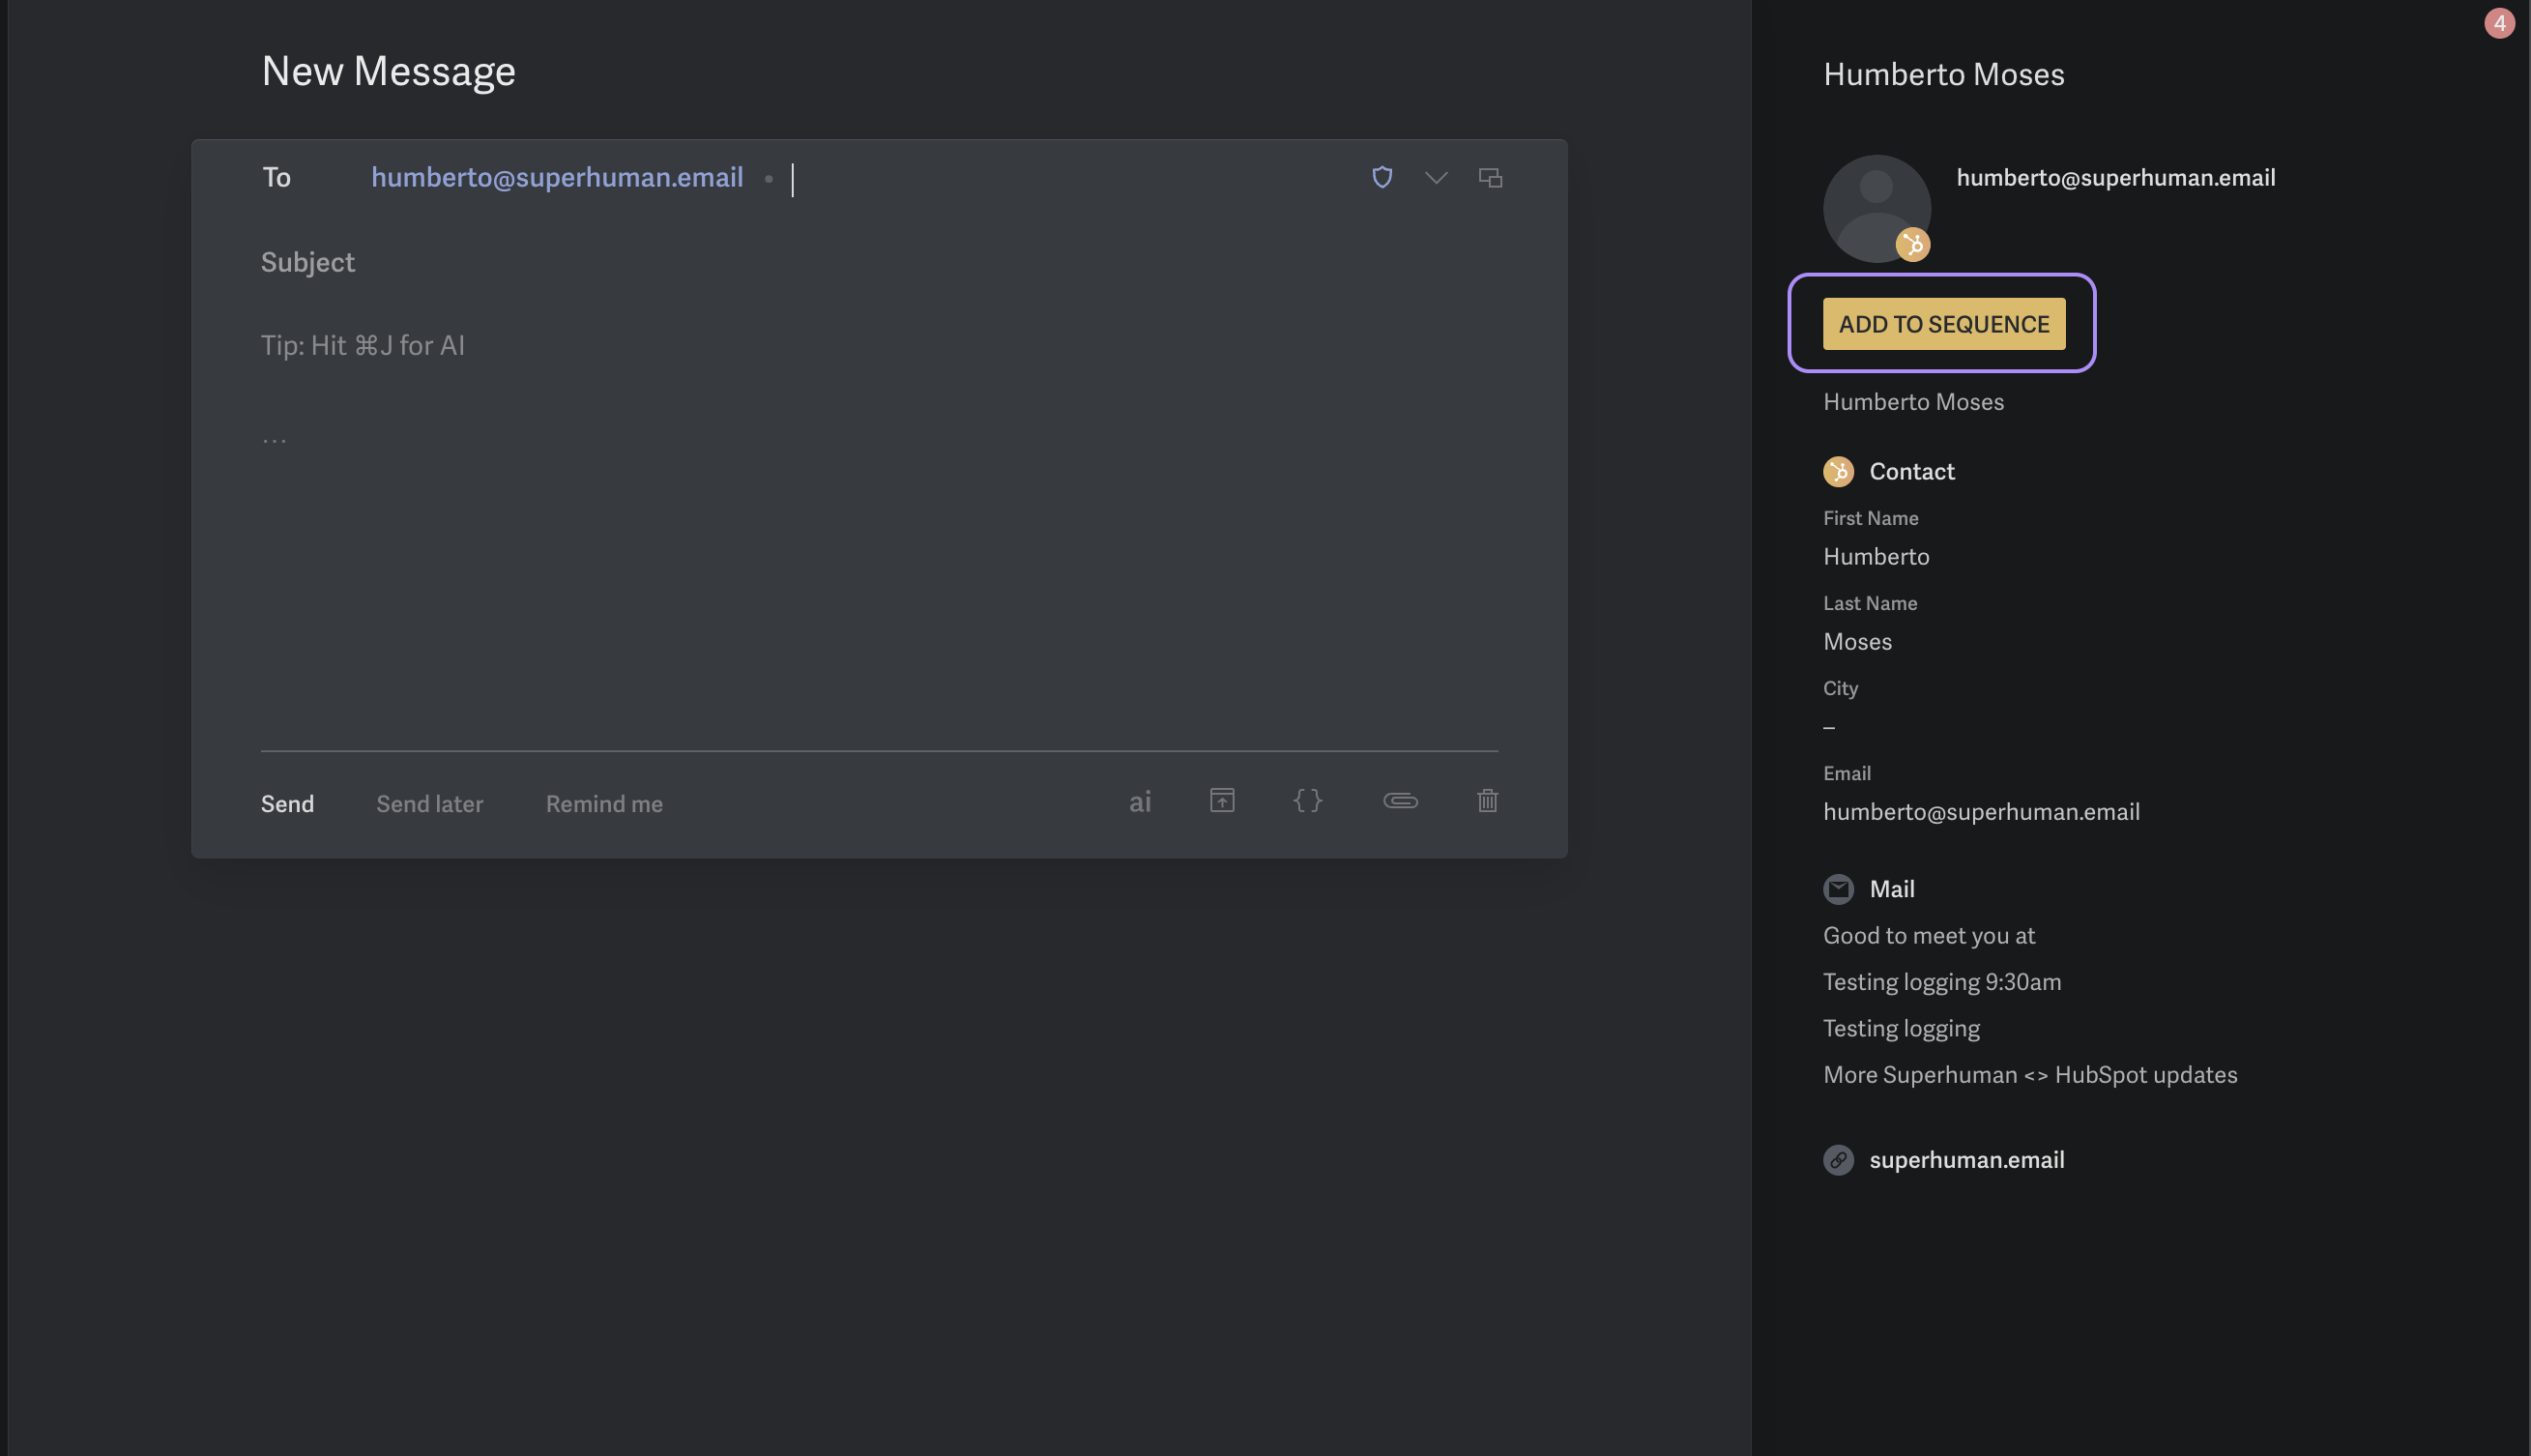Click the share draft icon in toolbar

1222,800
